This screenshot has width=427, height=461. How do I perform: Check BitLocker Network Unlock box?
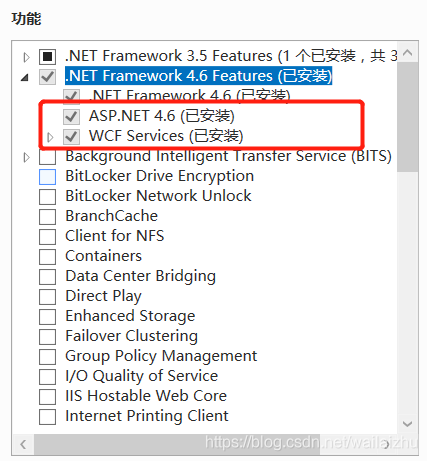pos(47,196)
